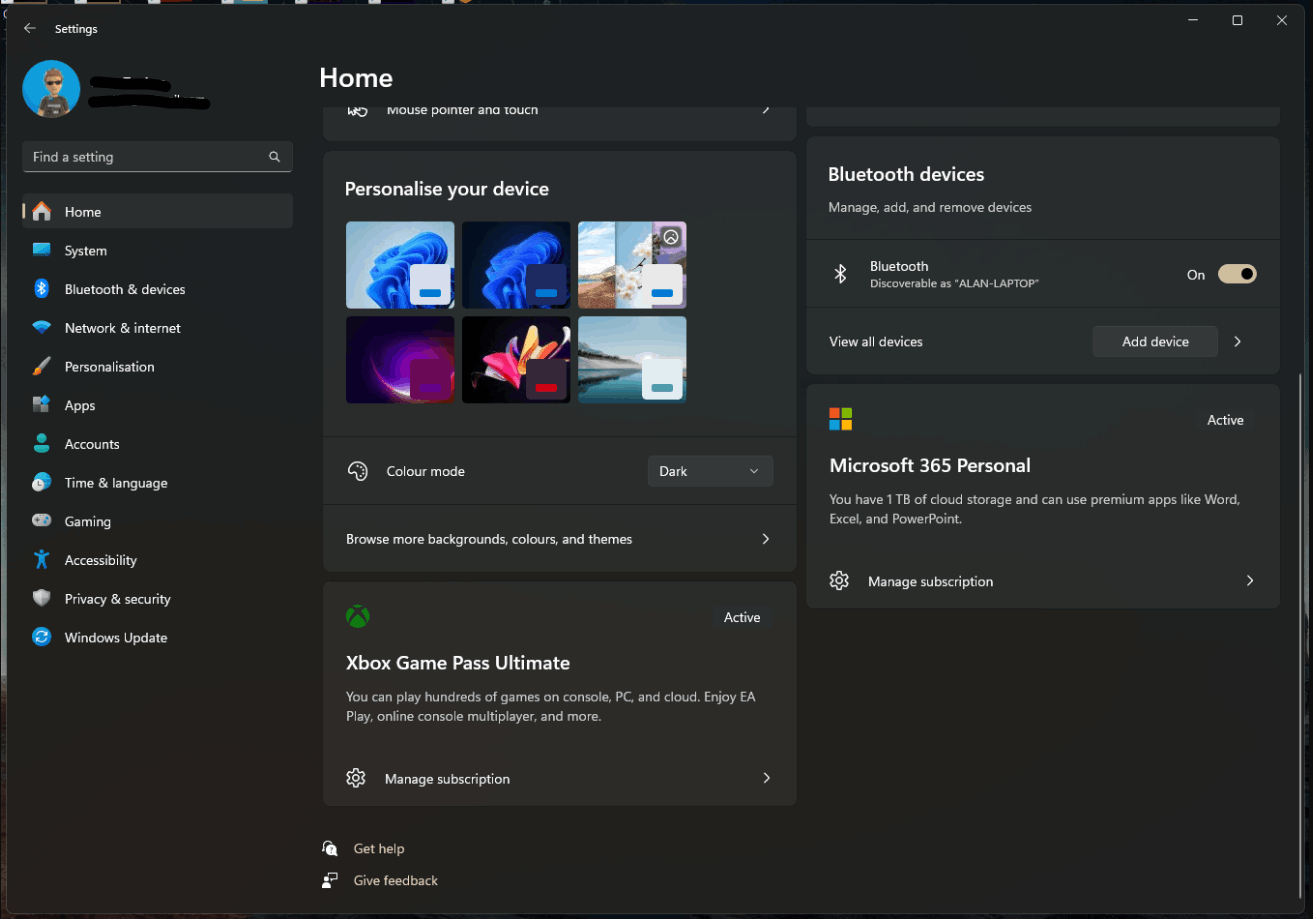
Task: Click the Active badge on the Xbox card
Action: coord(742,617)
